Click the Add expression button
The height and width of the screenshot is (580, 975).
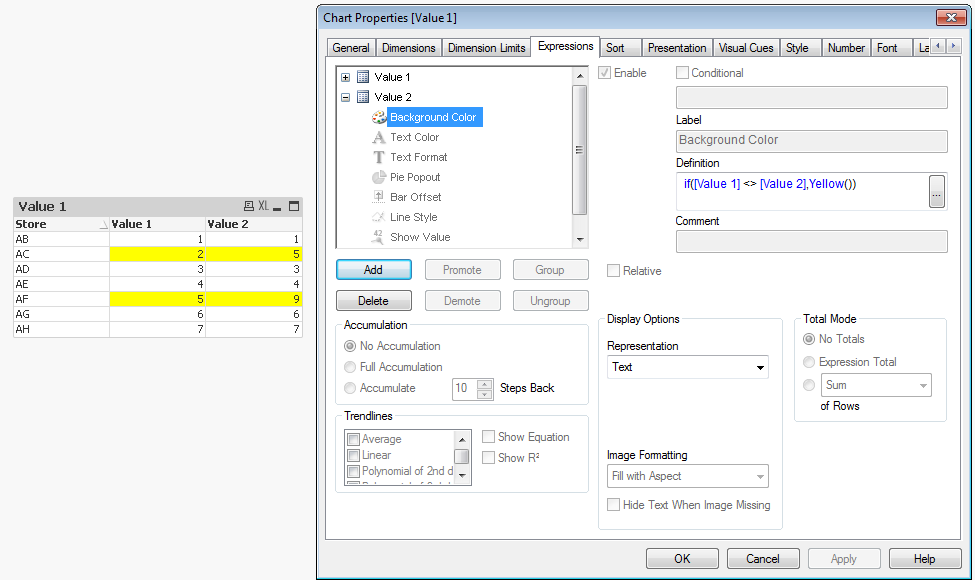(x=374, y=270)
